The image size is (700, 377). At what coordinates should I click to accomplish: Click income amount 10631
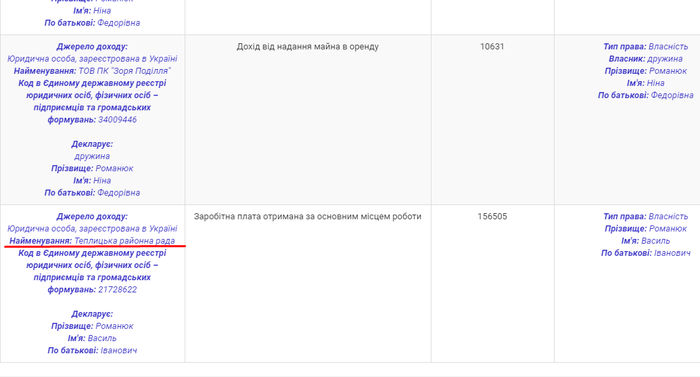click(x=492, y=46)
